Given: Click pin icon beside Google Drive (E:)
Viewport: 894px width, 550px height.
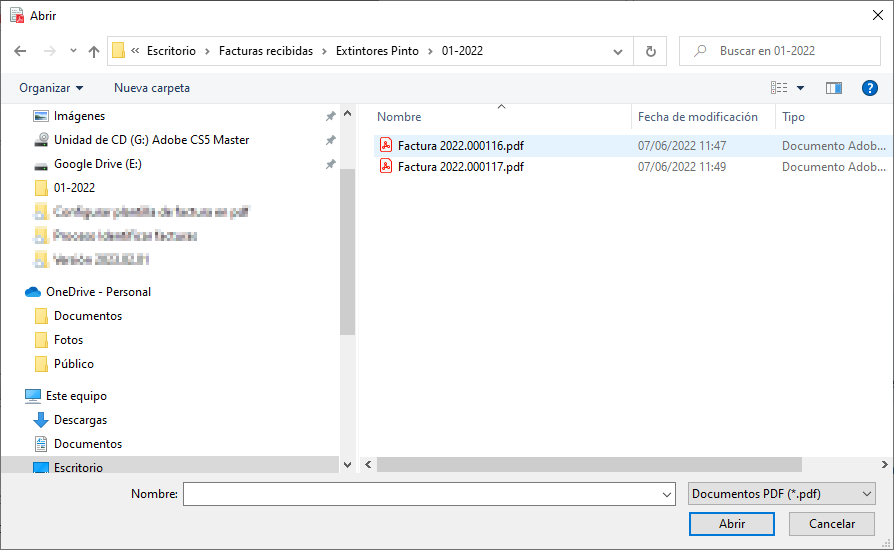Looking at the screenshot, I should (330, 164).
